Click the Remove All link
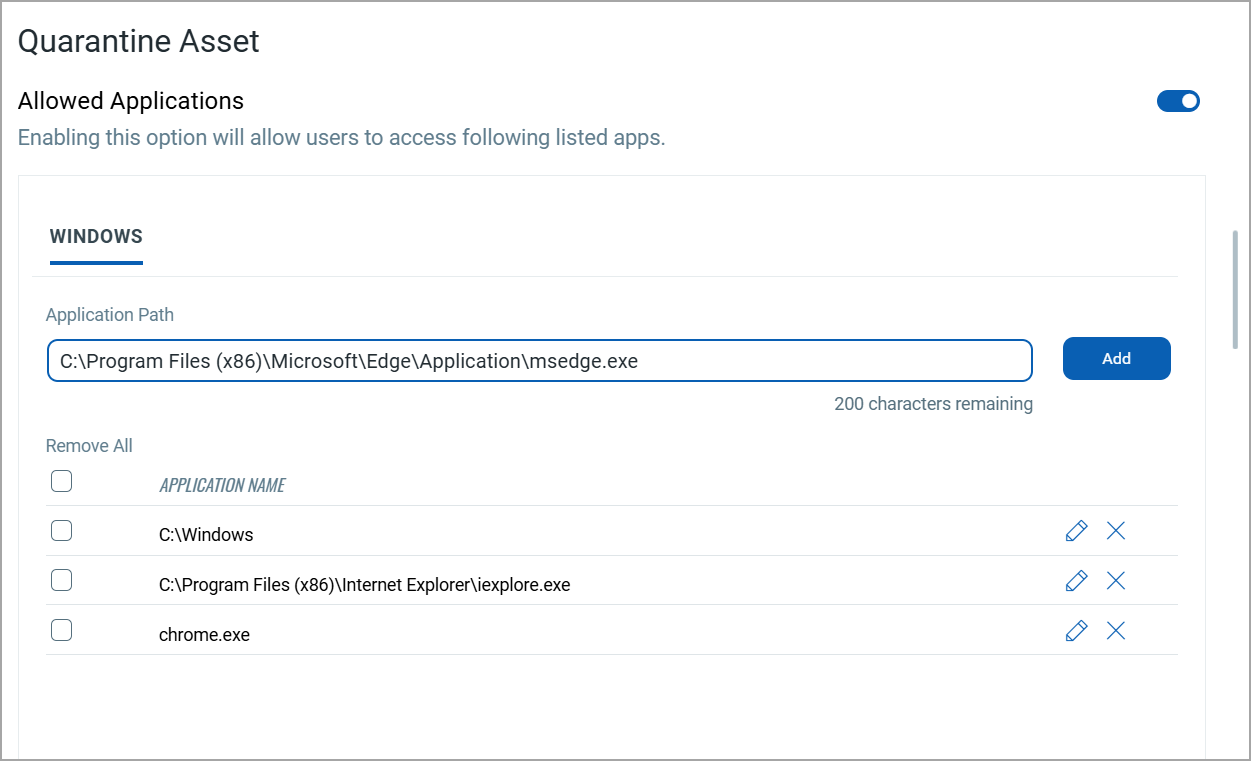The image size is (1251, 761). coord(89,446)
